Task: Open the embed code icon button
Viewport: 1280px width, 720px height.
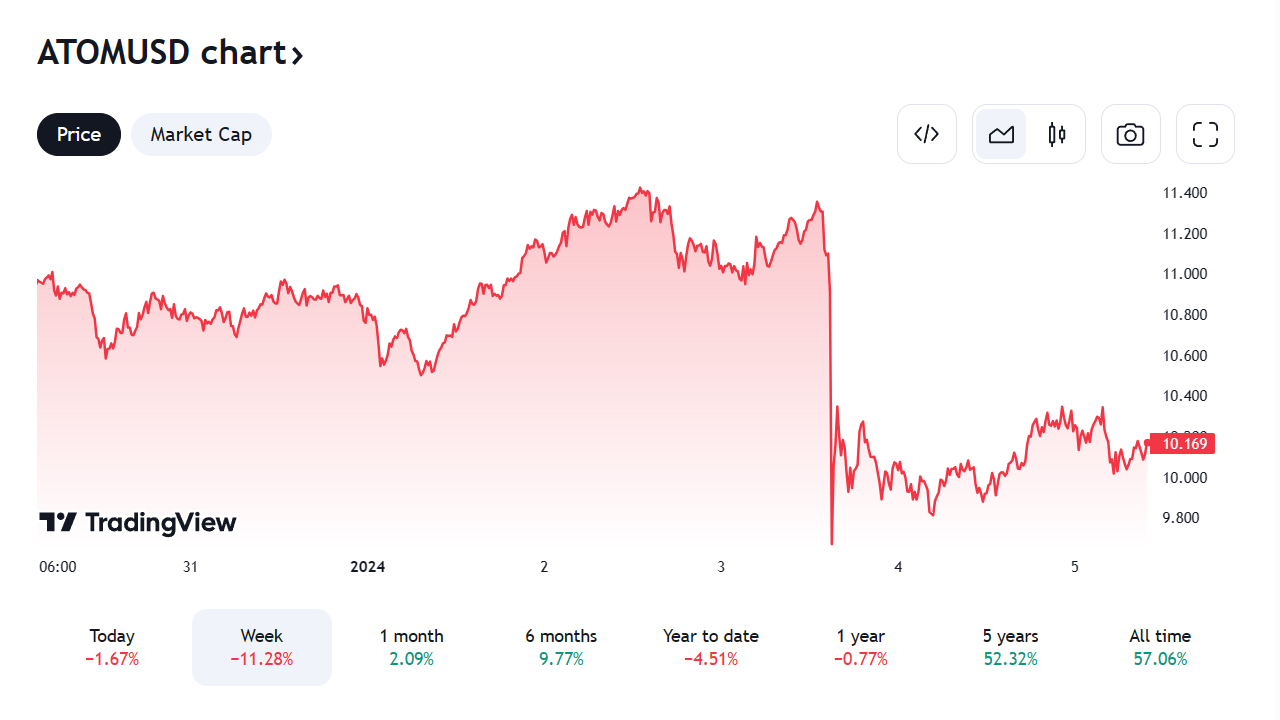Action: (927, 134)
